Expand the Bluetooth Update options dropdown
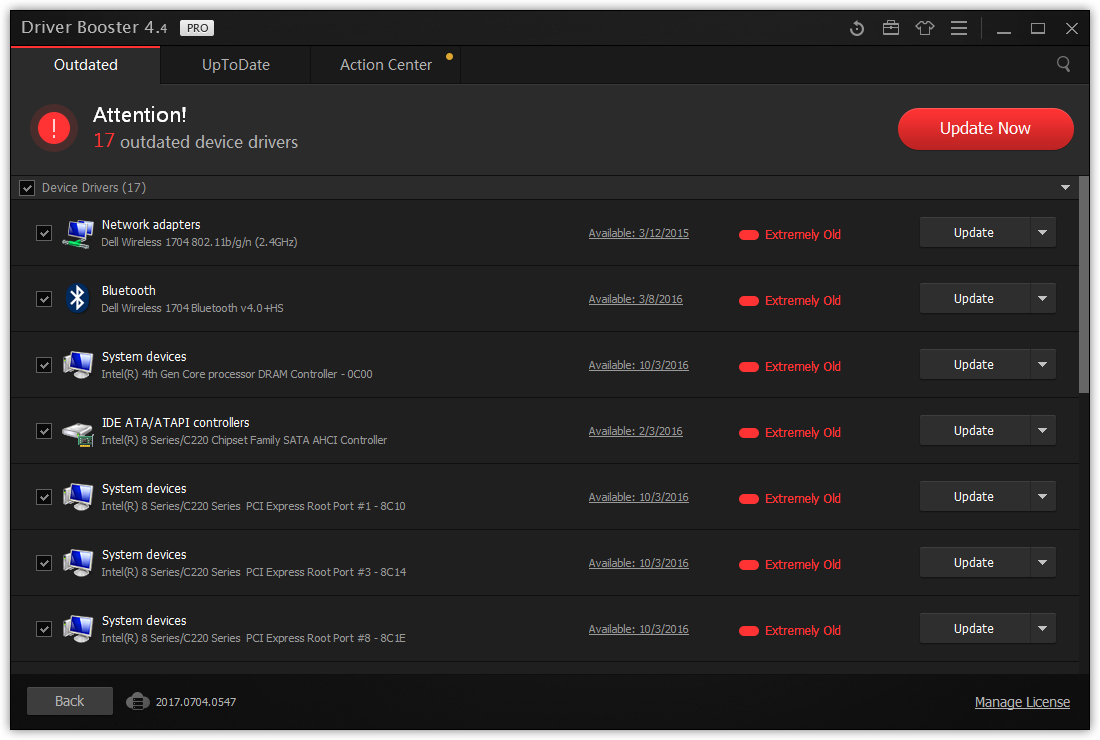The height and width of the screenshot is (740, 1100). coord(1043,298)
